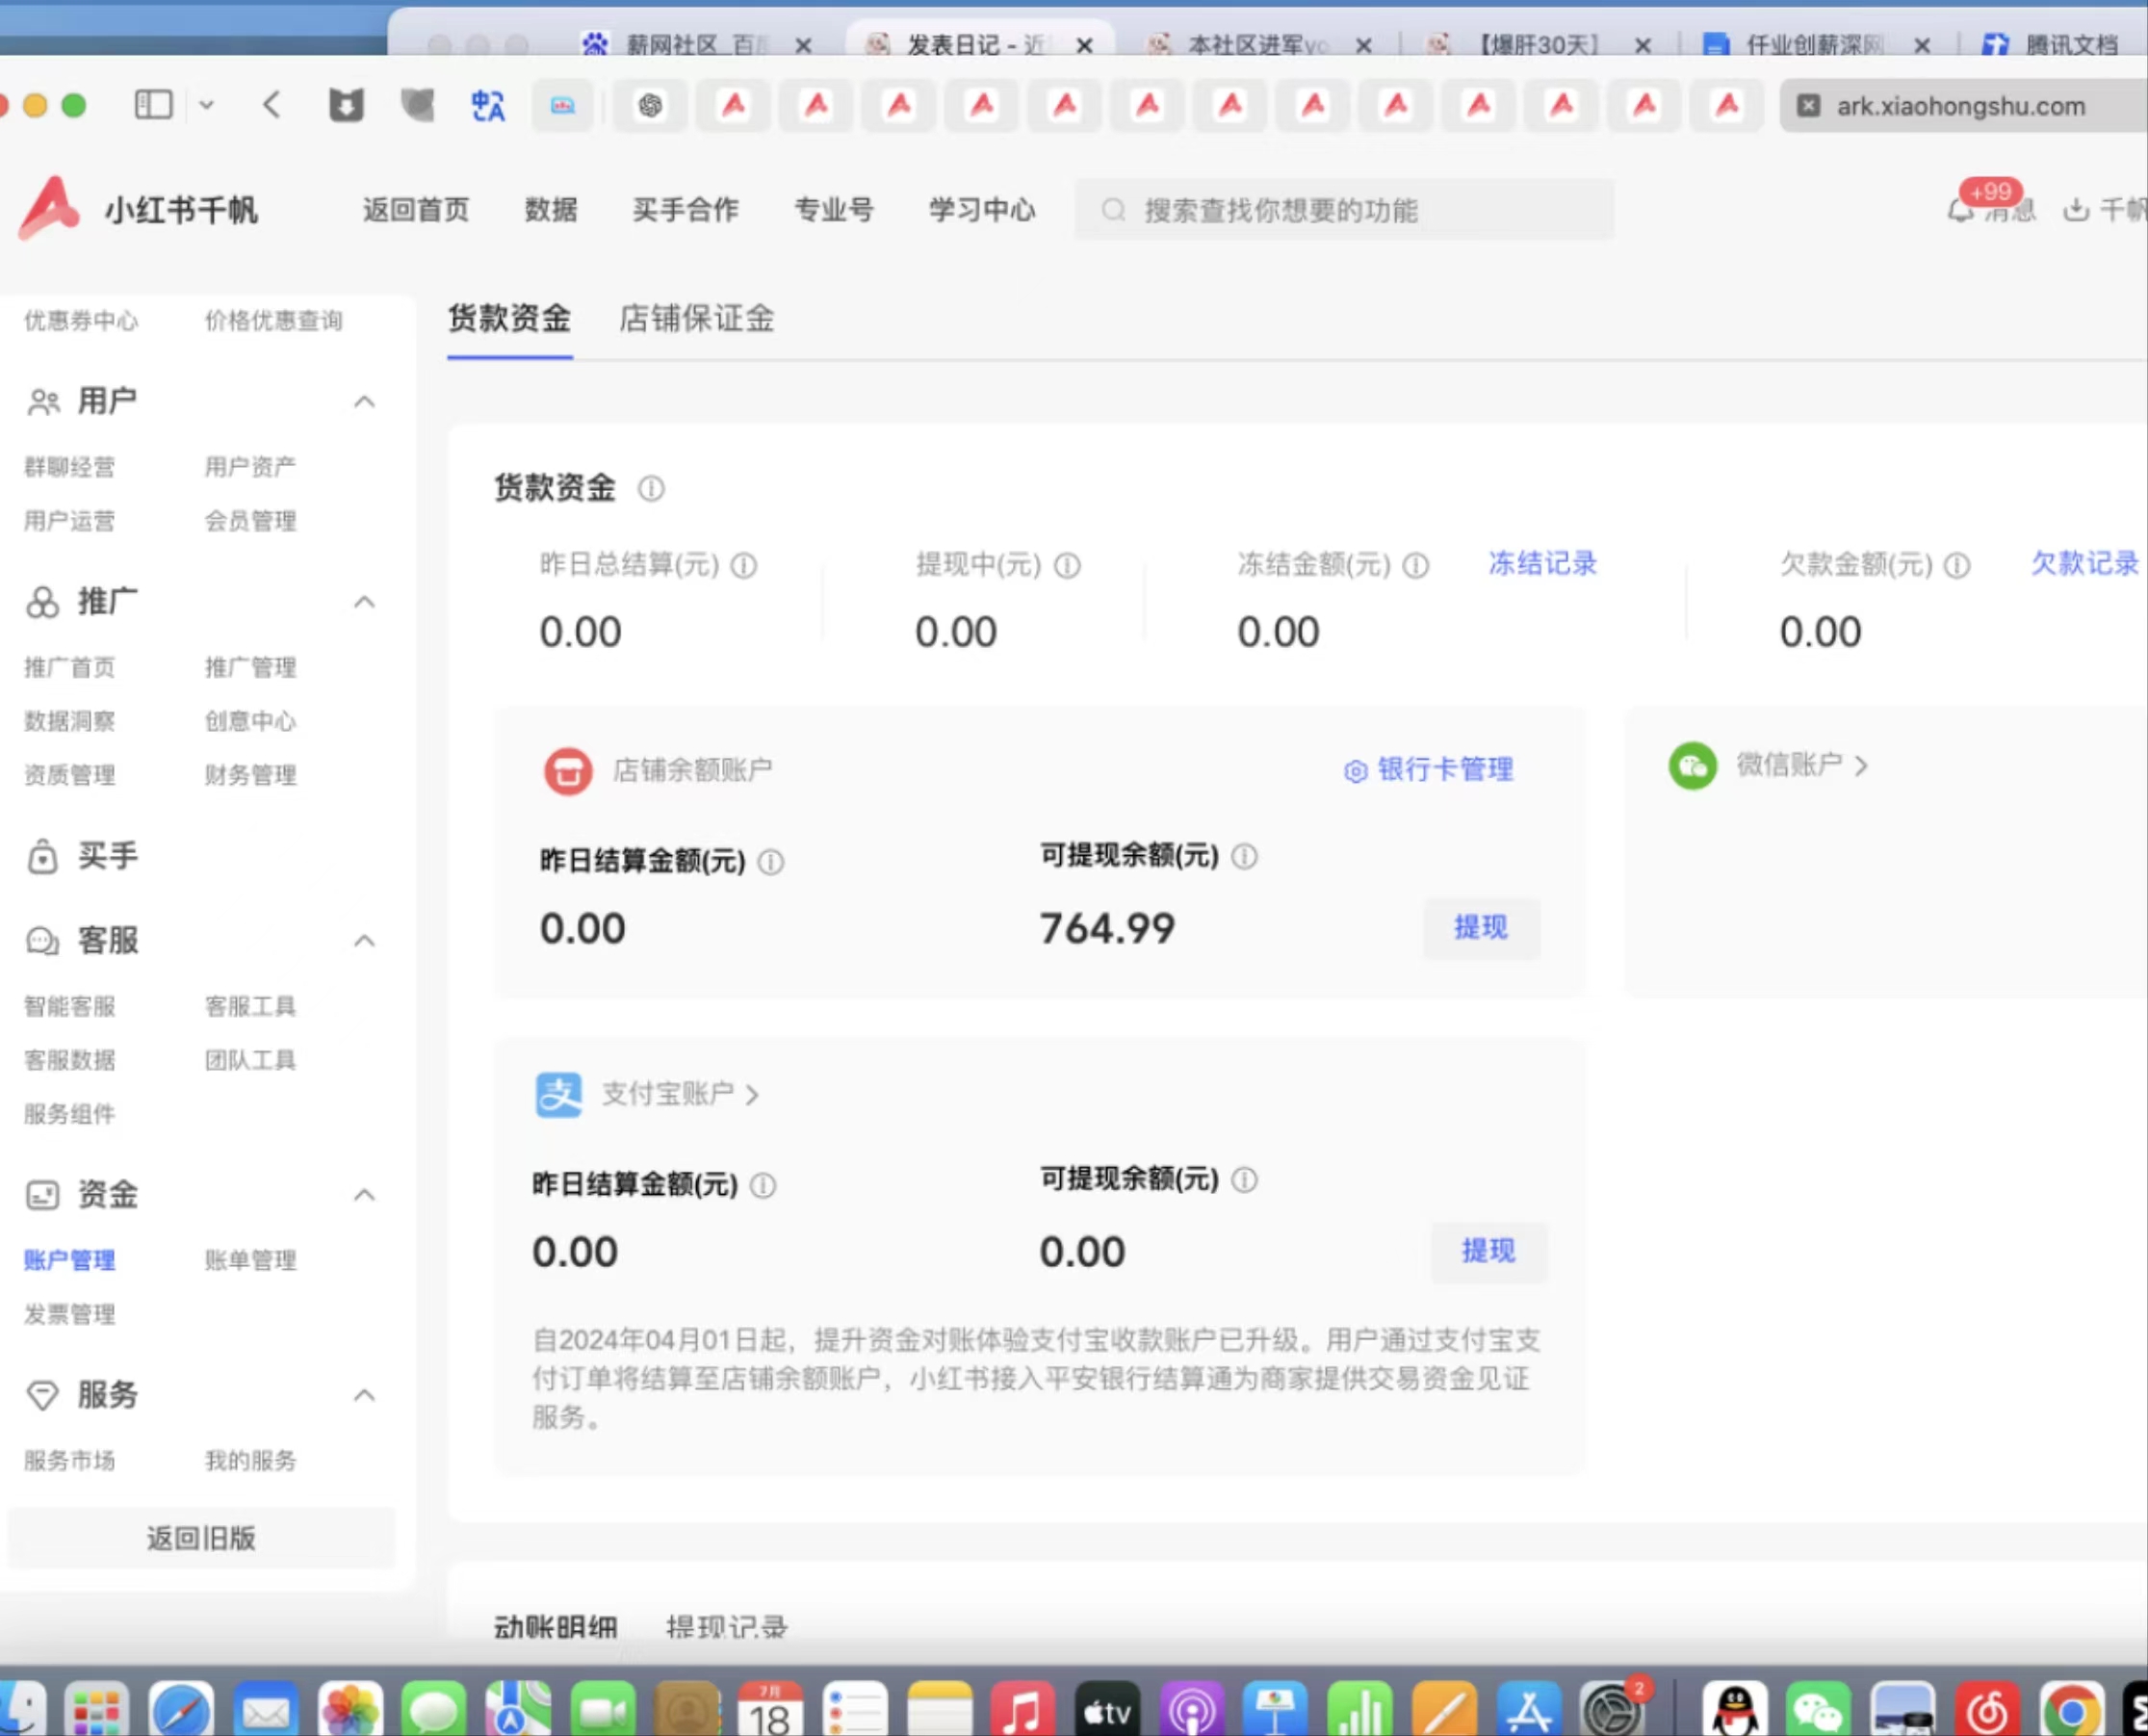Click info icon beside 支付宝 昨日结算金额(元)
The height and width of the screenshot is (1736, 2148).
click(763, 1185)
